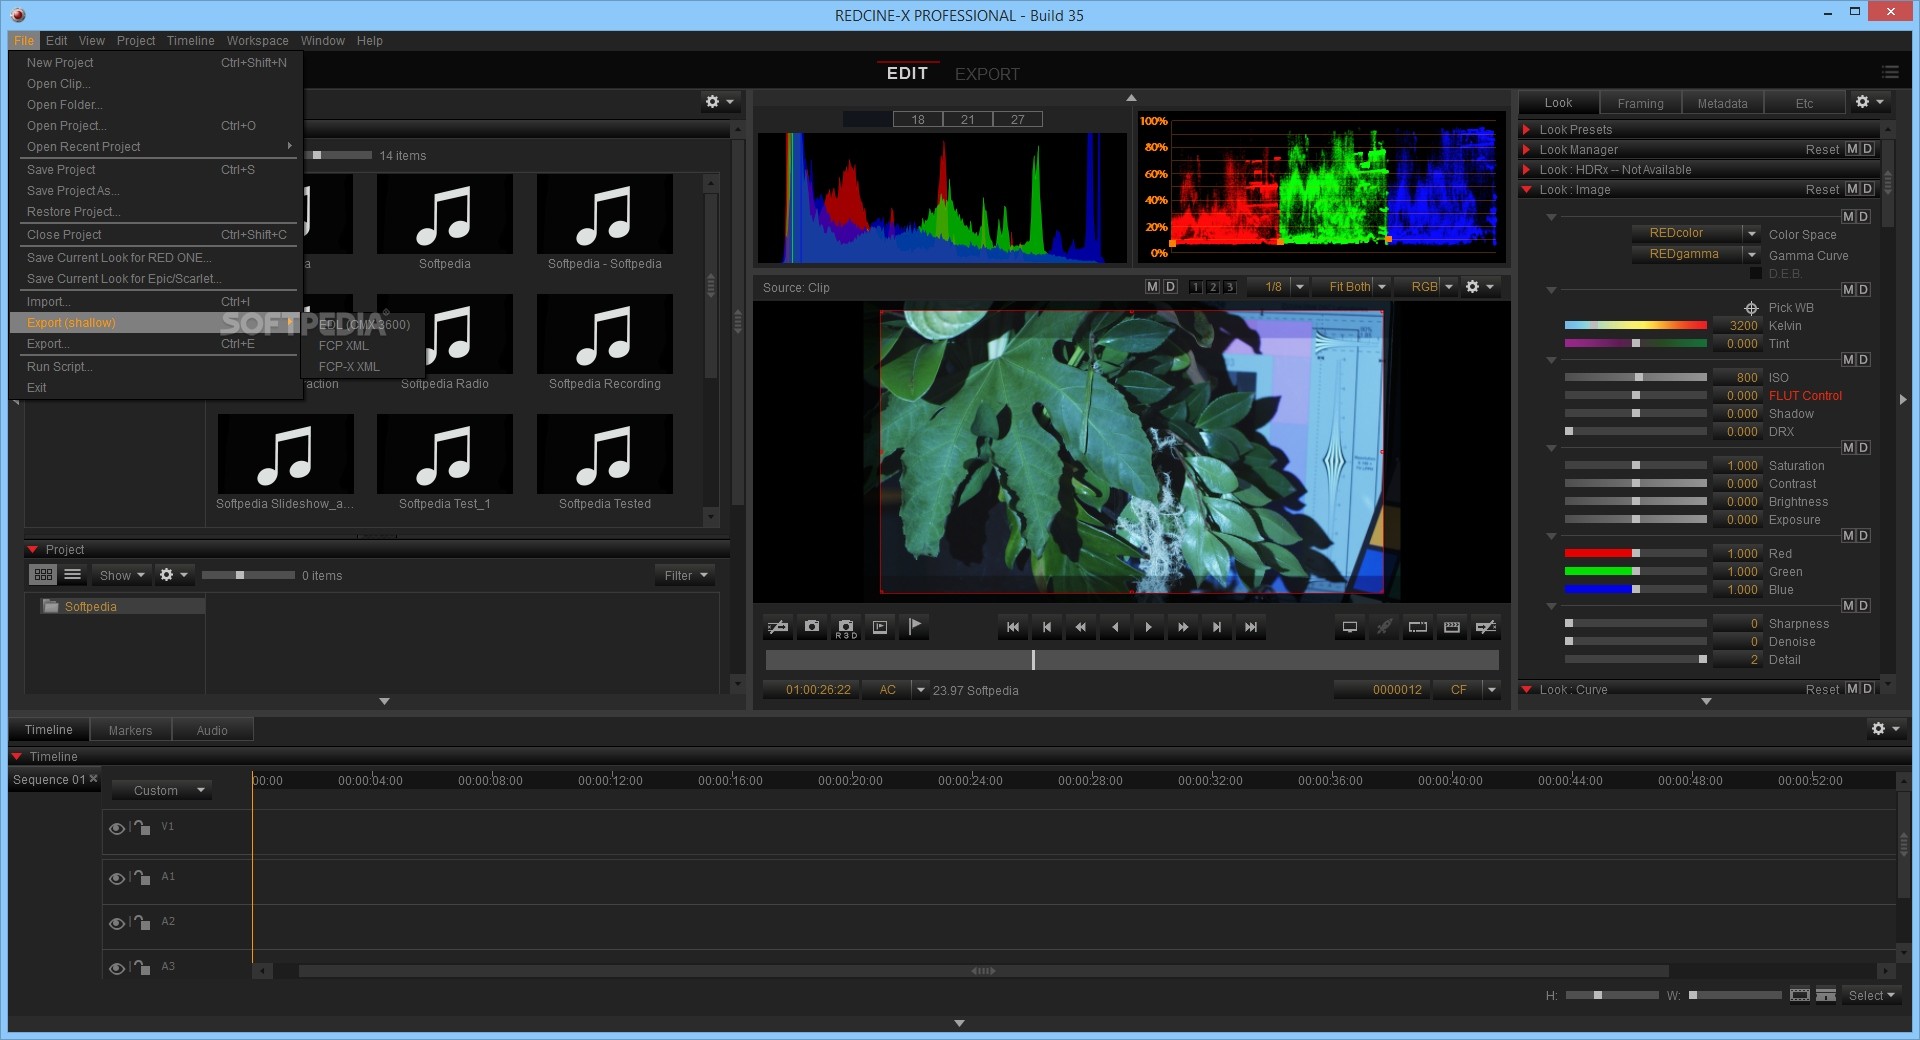Toggle the lock on track A1
Screen dimensions: 1920x1040
143,877
